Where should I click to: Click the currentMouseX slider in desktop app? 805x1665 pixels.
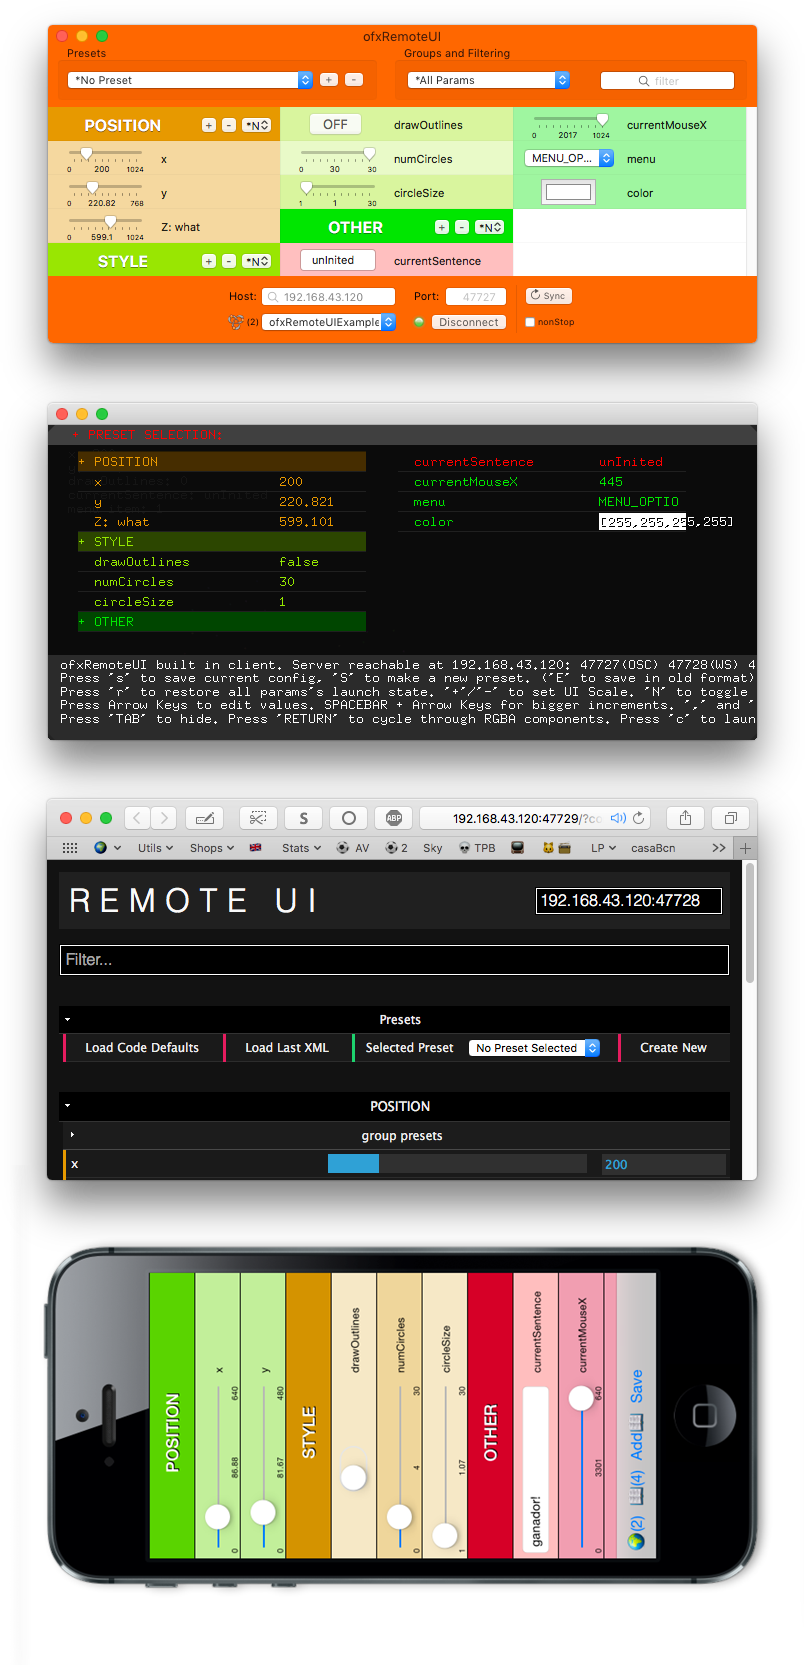coord(570,121)
